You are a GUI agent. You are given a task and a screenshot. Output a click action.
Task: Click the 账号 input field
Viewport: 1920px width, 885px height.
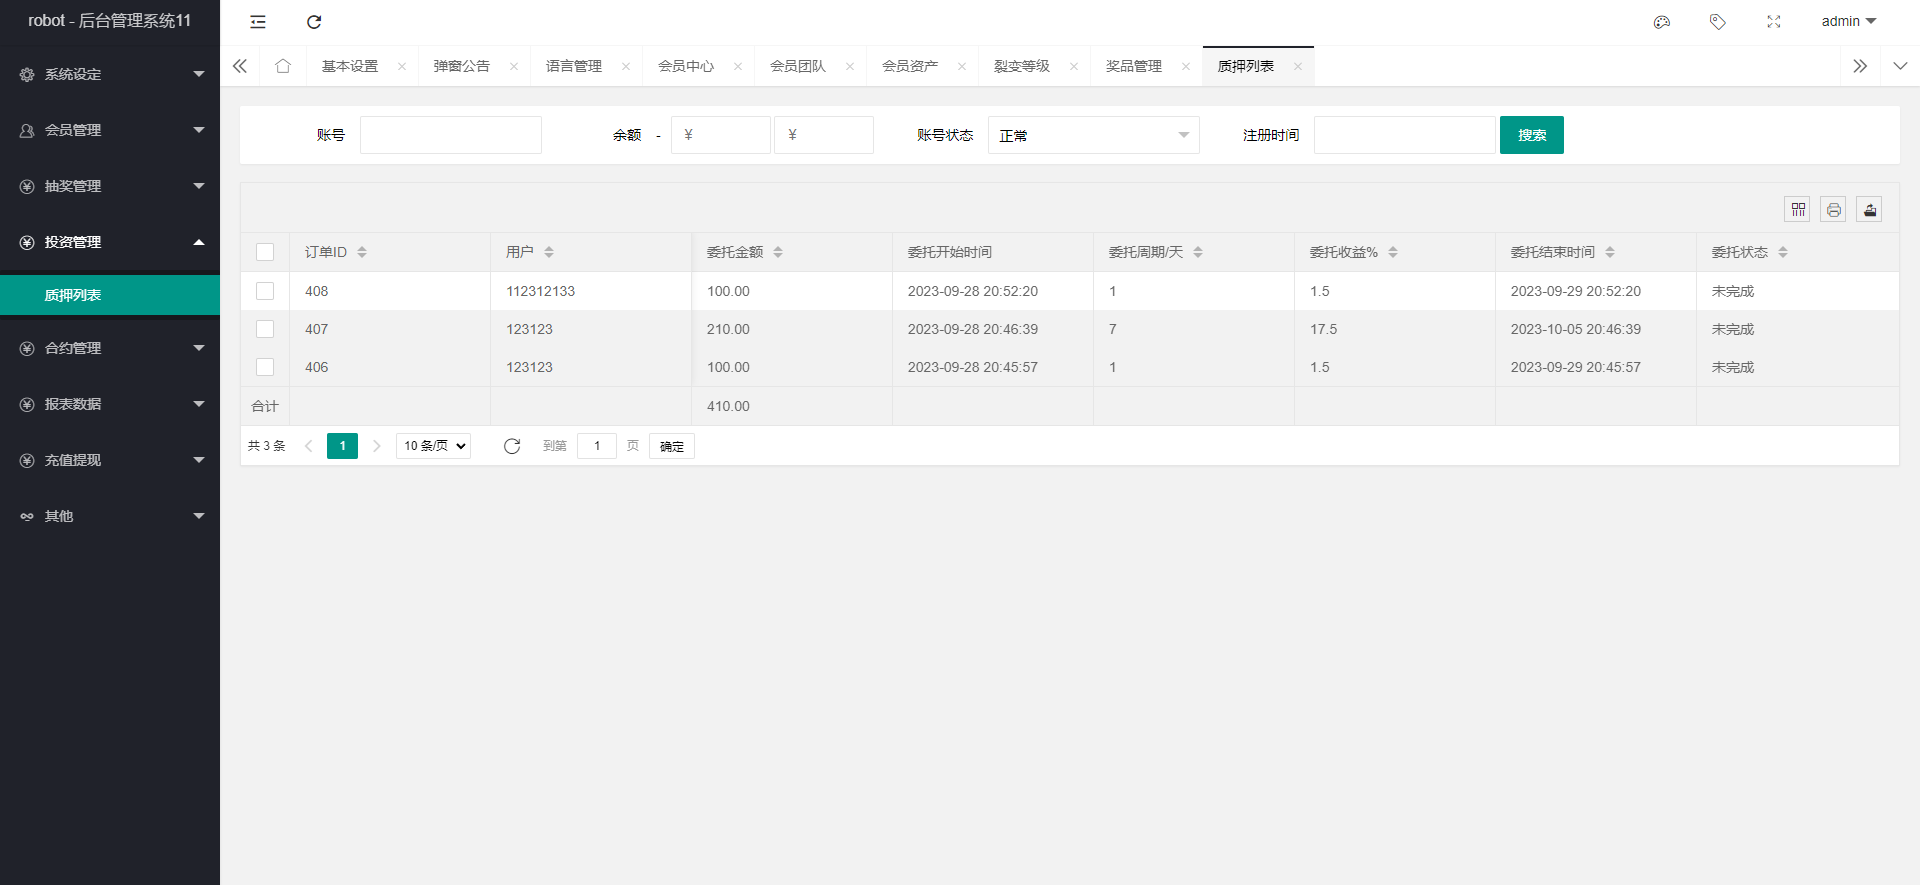click(451, 135)
